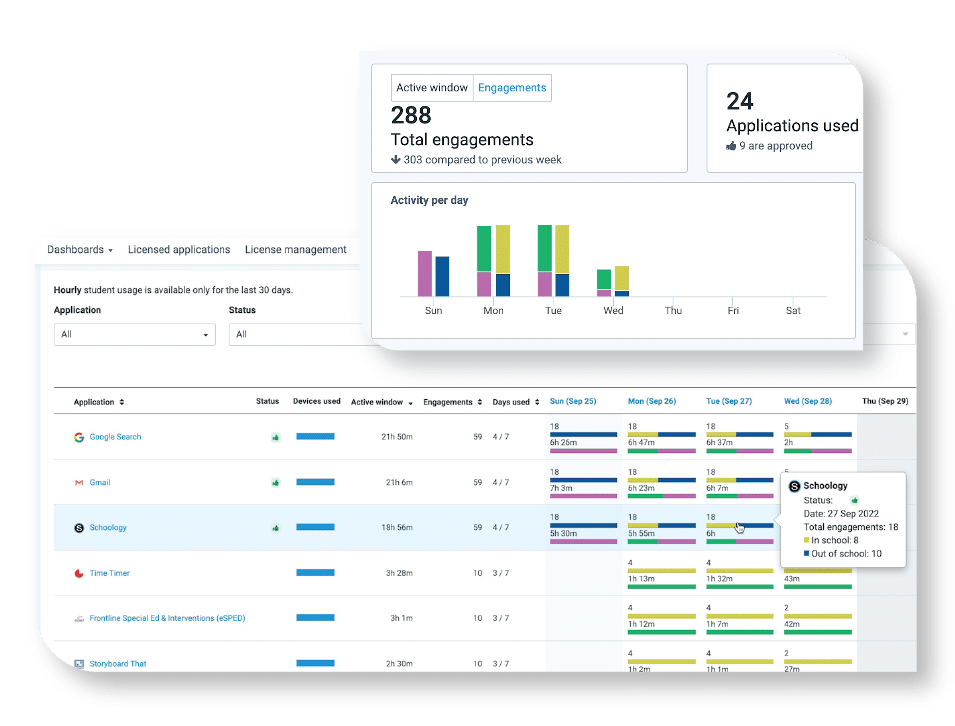Click the Thu (Sep 29) column header
This screenshot has height=726, width=955.
[x=885, y=401]
